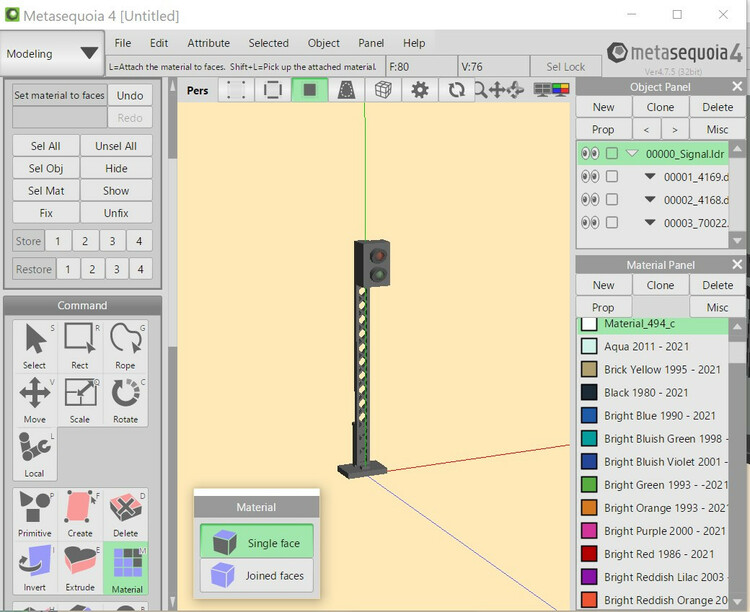
Task: Open the Edit menu
Action: click(159, 43)
